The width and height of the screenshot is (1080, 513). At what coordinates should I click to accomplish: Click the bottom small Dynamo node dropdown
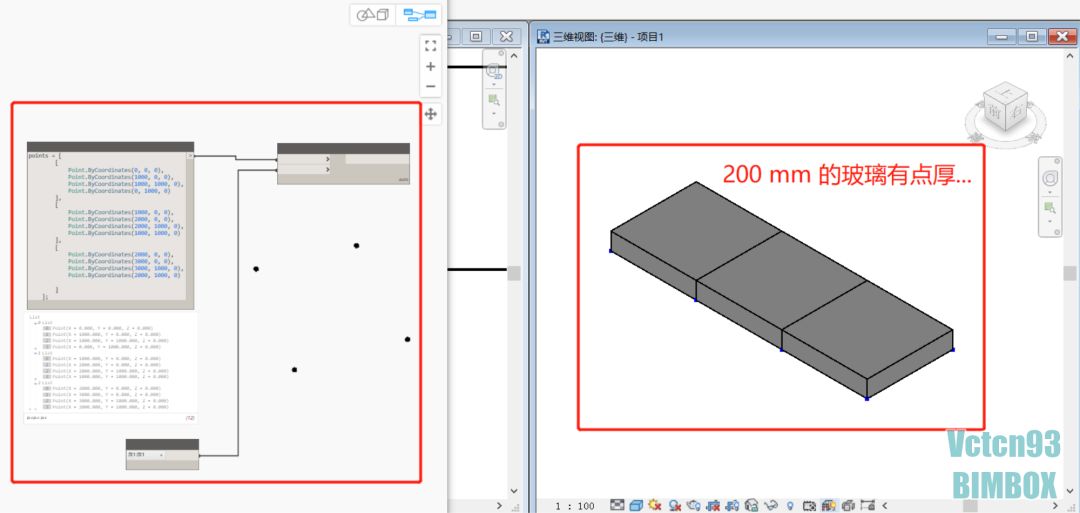pos(161,455)
